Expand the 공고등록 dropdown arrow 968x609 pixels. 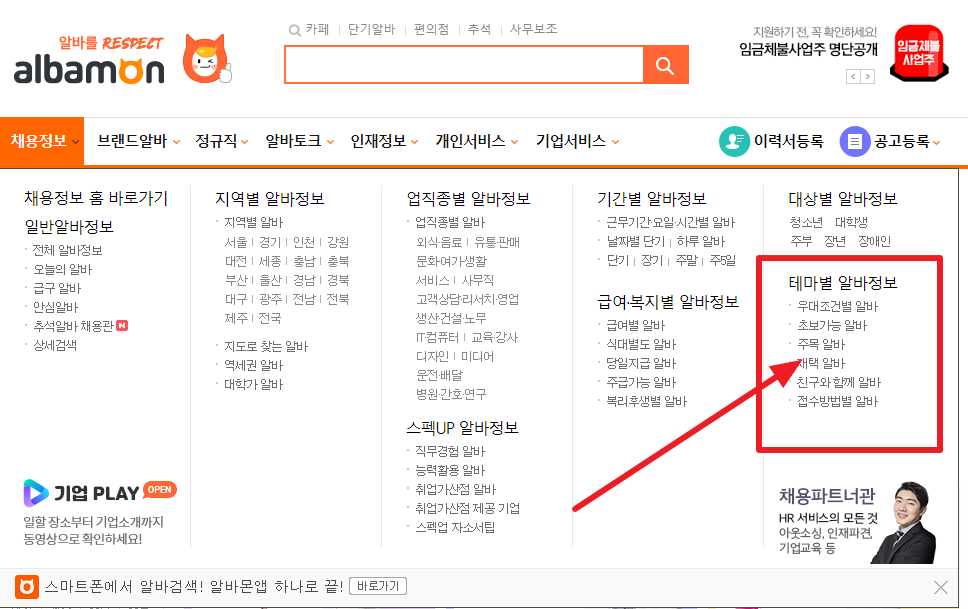pos(937,143)
